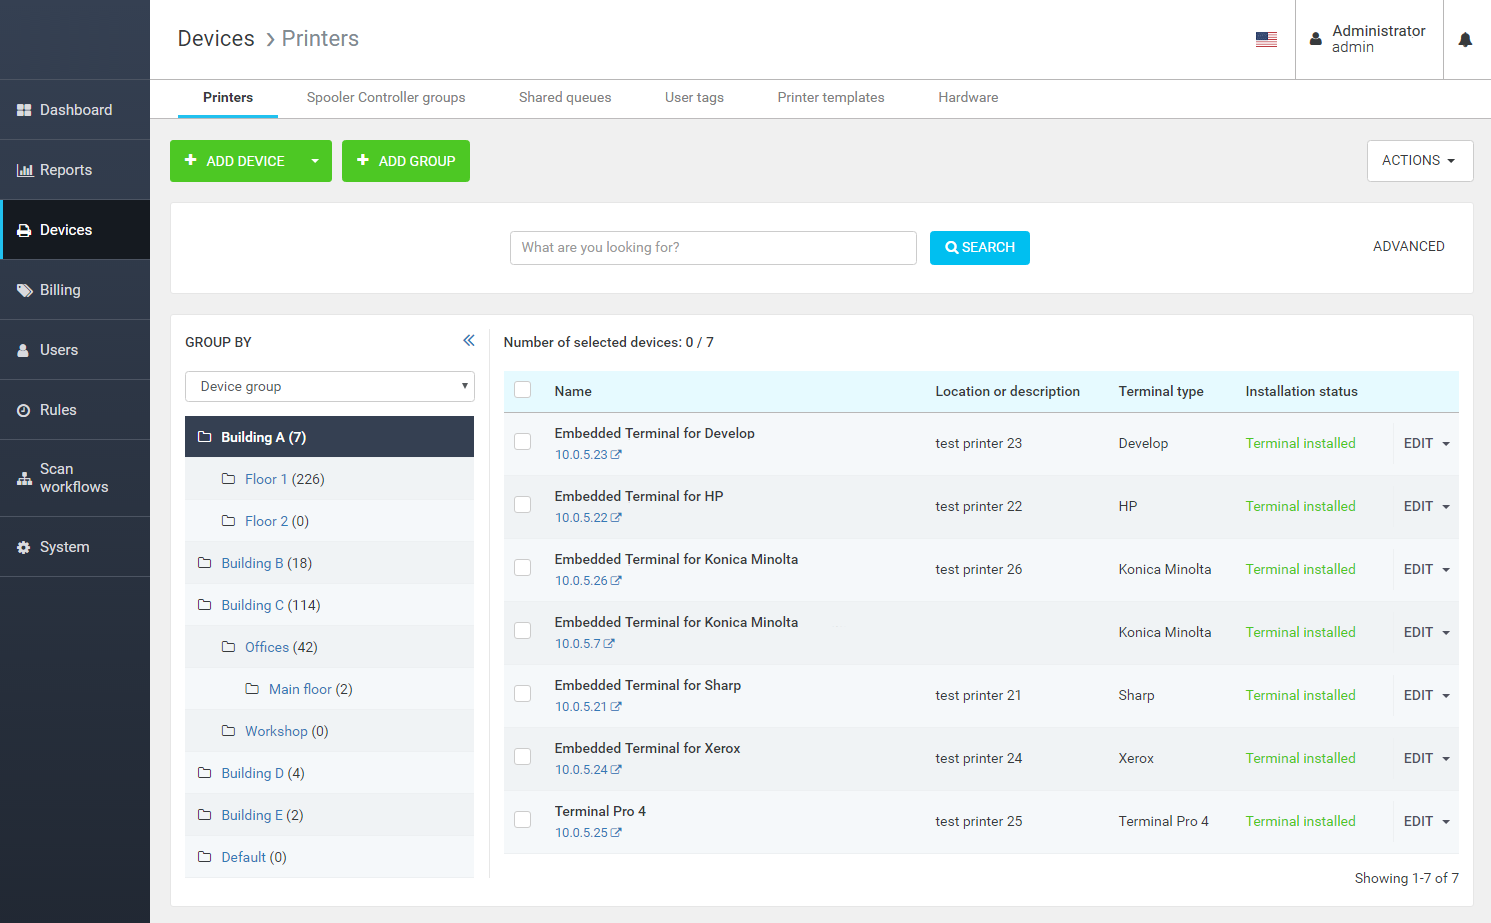Open the Dashboard sidebar icon

(x=24, y=110)
